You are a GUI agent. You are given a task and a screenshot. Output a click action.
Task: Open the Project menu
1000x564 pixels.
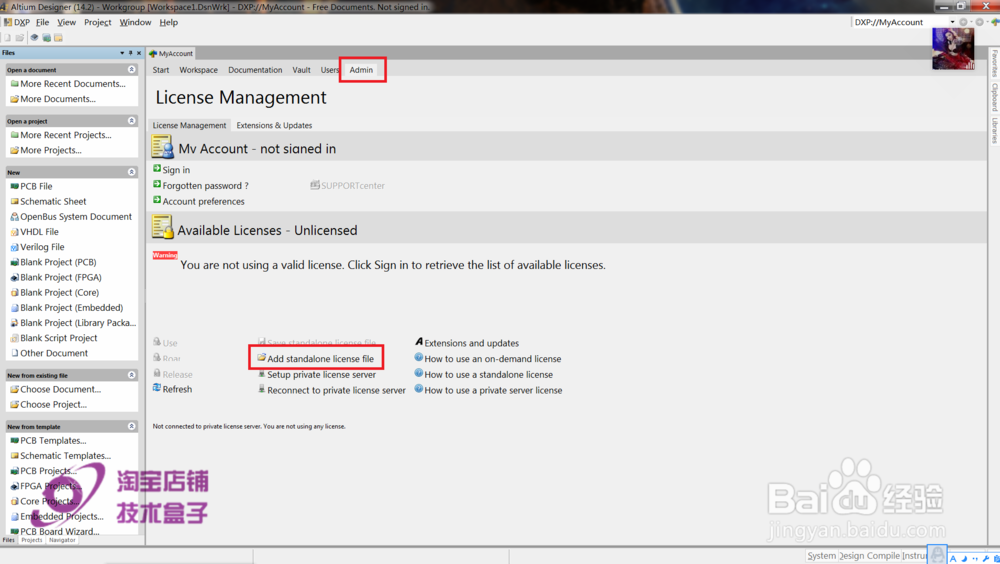[98, 22]
